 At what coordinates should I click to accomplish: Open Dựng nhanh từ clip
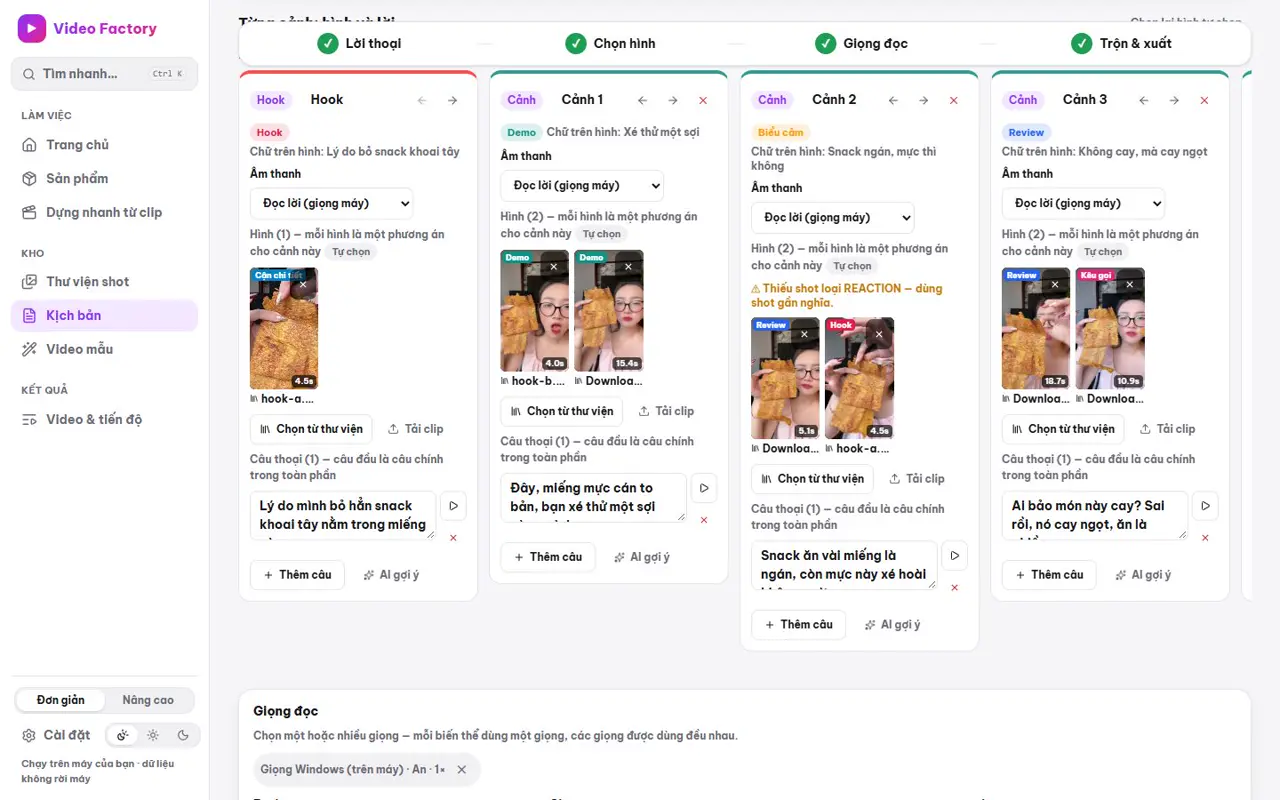pos(104,212)
